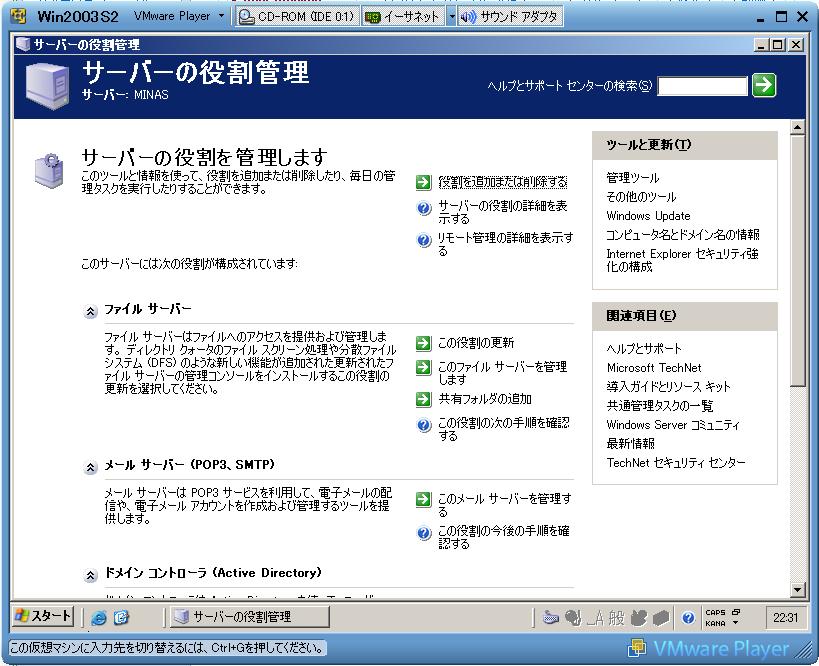Open 導入ガイドとリソース キット link
Image resolution: width=819 pixels, height=666 pixels.
tap(669, 387)
